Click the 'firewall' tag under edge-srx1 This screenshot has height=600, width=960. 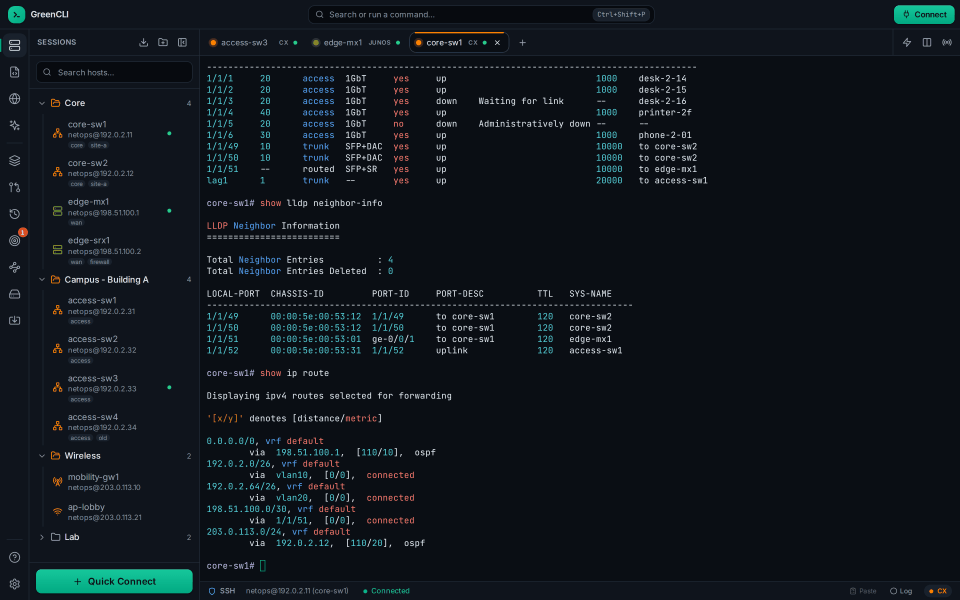[99, 262]
